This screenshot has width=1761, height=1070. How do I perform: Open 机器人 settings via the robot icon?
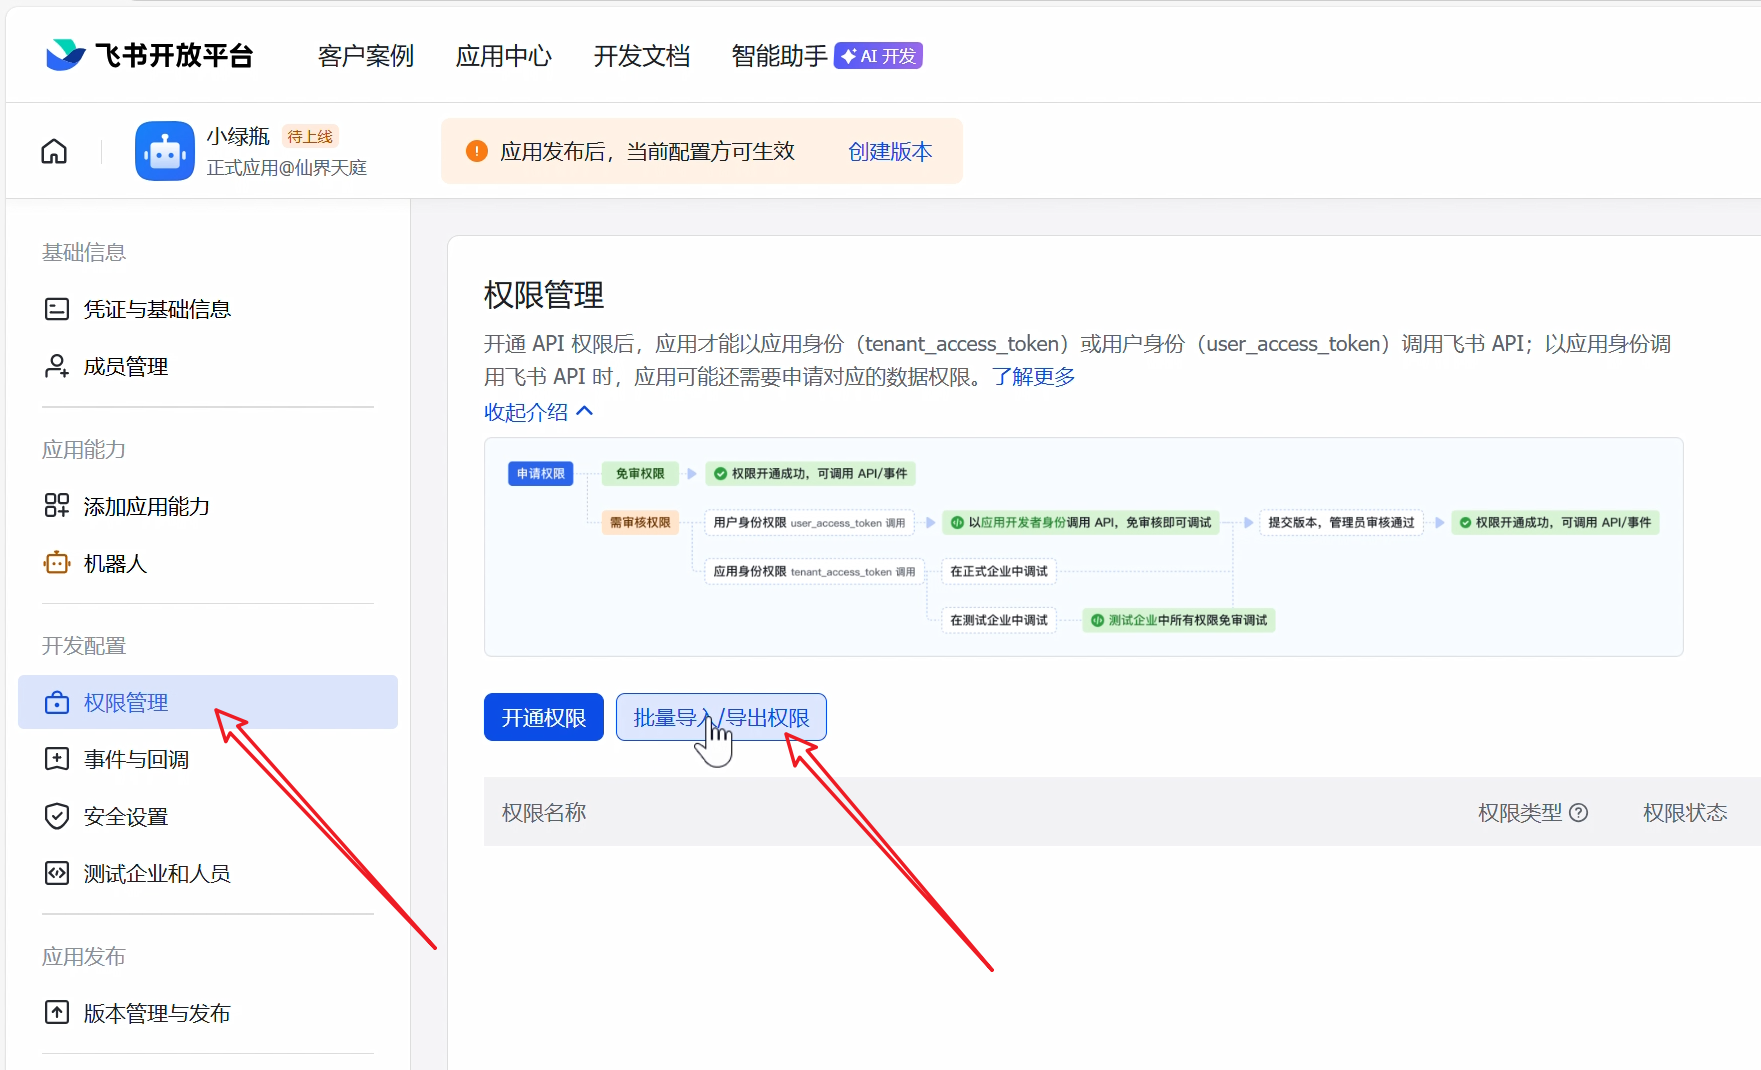coord(57,563)
